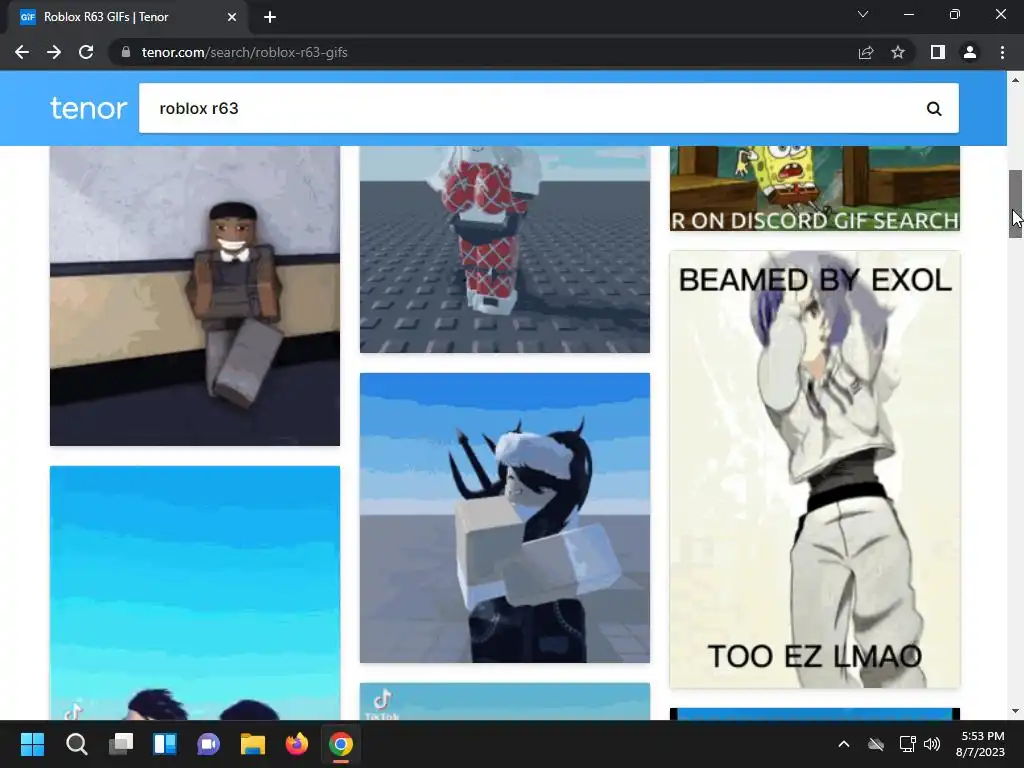Open Task View on the taskbar
This screenshot has width=1024, height=768.
click(121, 744)
